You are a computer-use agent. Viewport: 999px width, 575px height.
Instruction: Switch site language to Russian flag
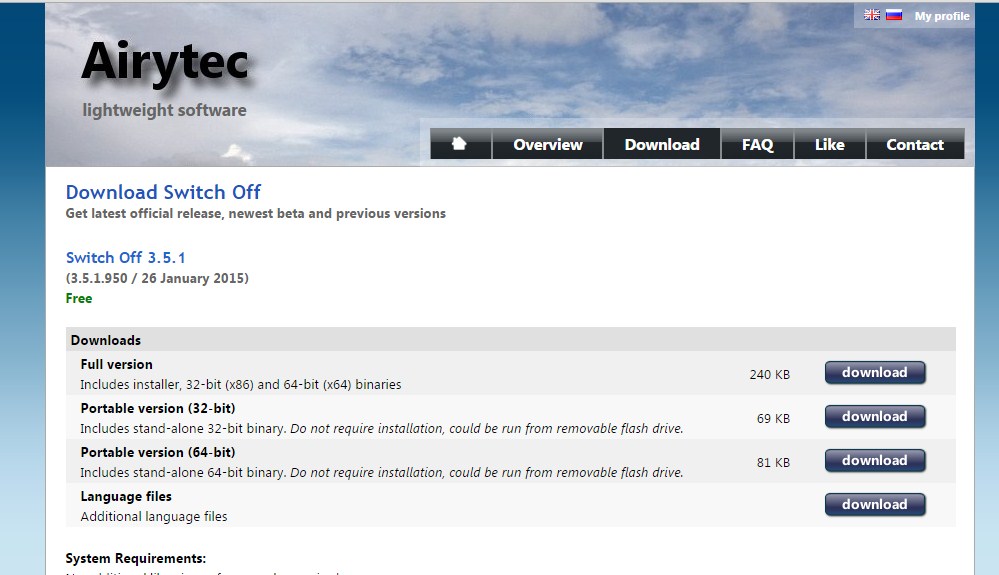pos(894,15)
